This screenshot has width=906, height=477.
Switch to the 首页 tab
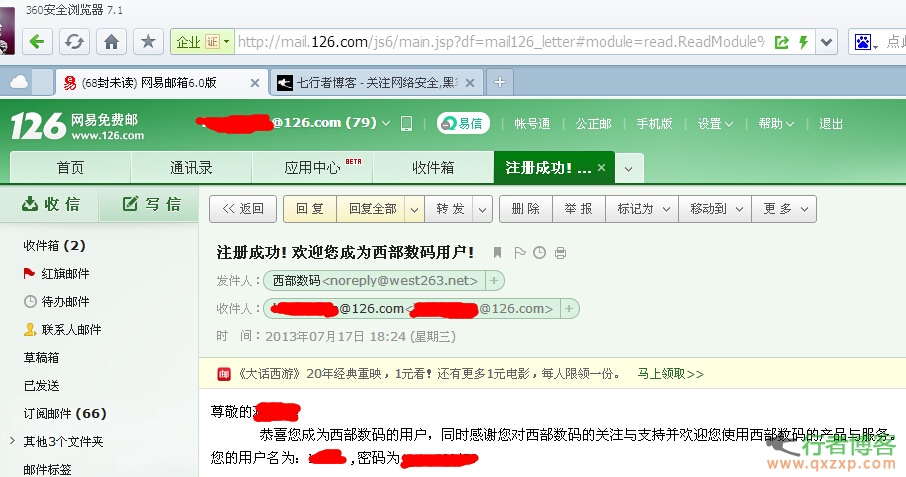point(70,167)
